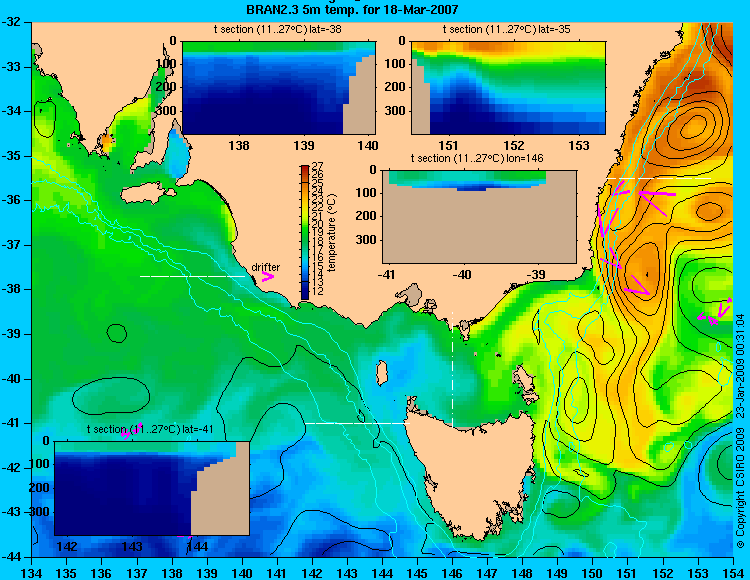
Task: Open the lat=-38 temperature section inset plot
Action: (279, 88)
